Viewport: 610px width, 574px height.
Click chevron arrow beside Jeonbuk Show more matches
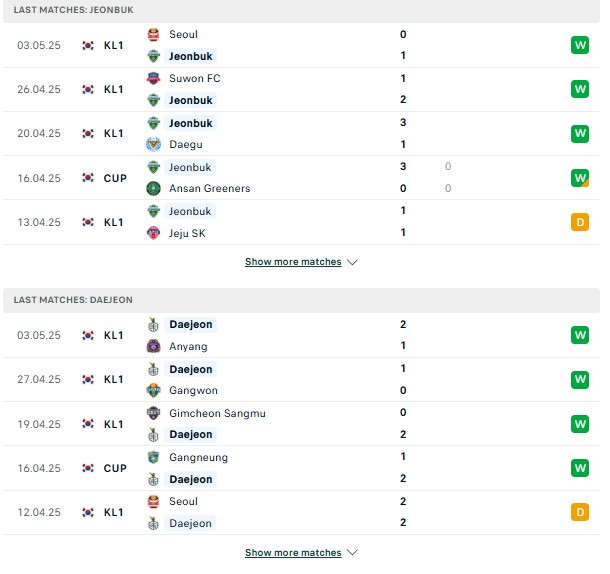[x=352, y=262]
